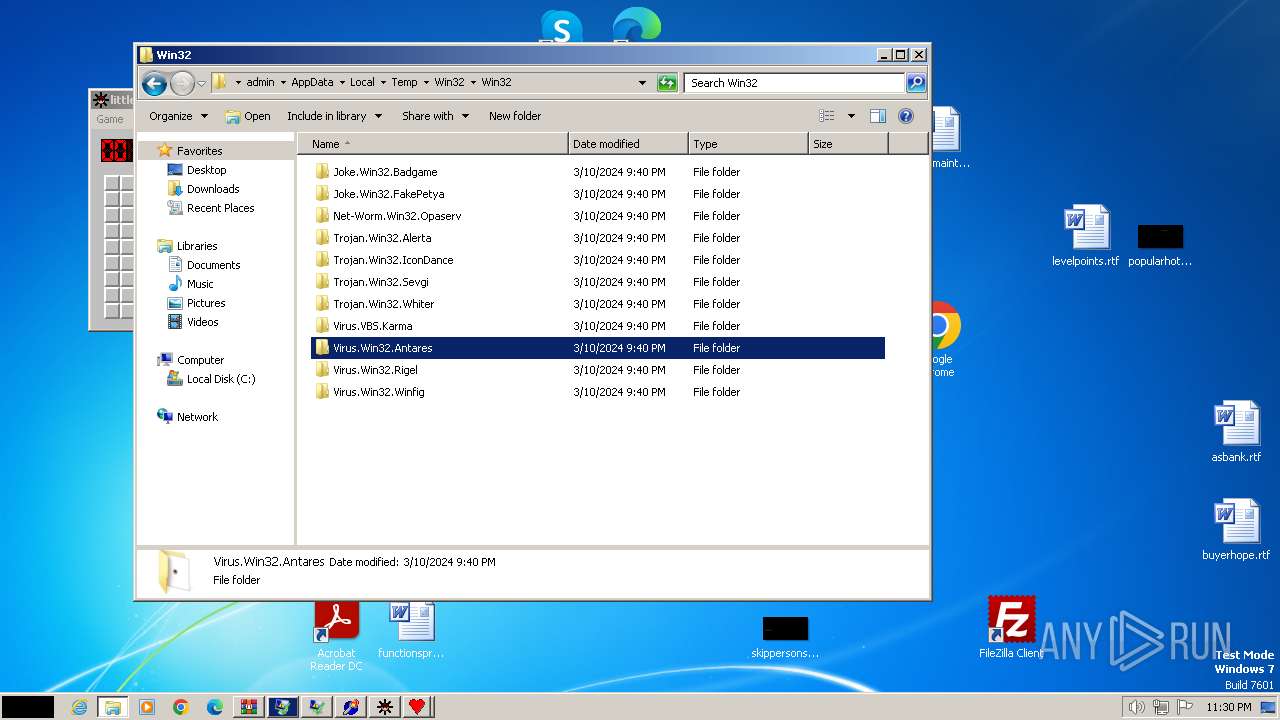The height and width of the screenshot is (720, 1280).
Task: Expand the Share with menu
Action: (435, 116)
